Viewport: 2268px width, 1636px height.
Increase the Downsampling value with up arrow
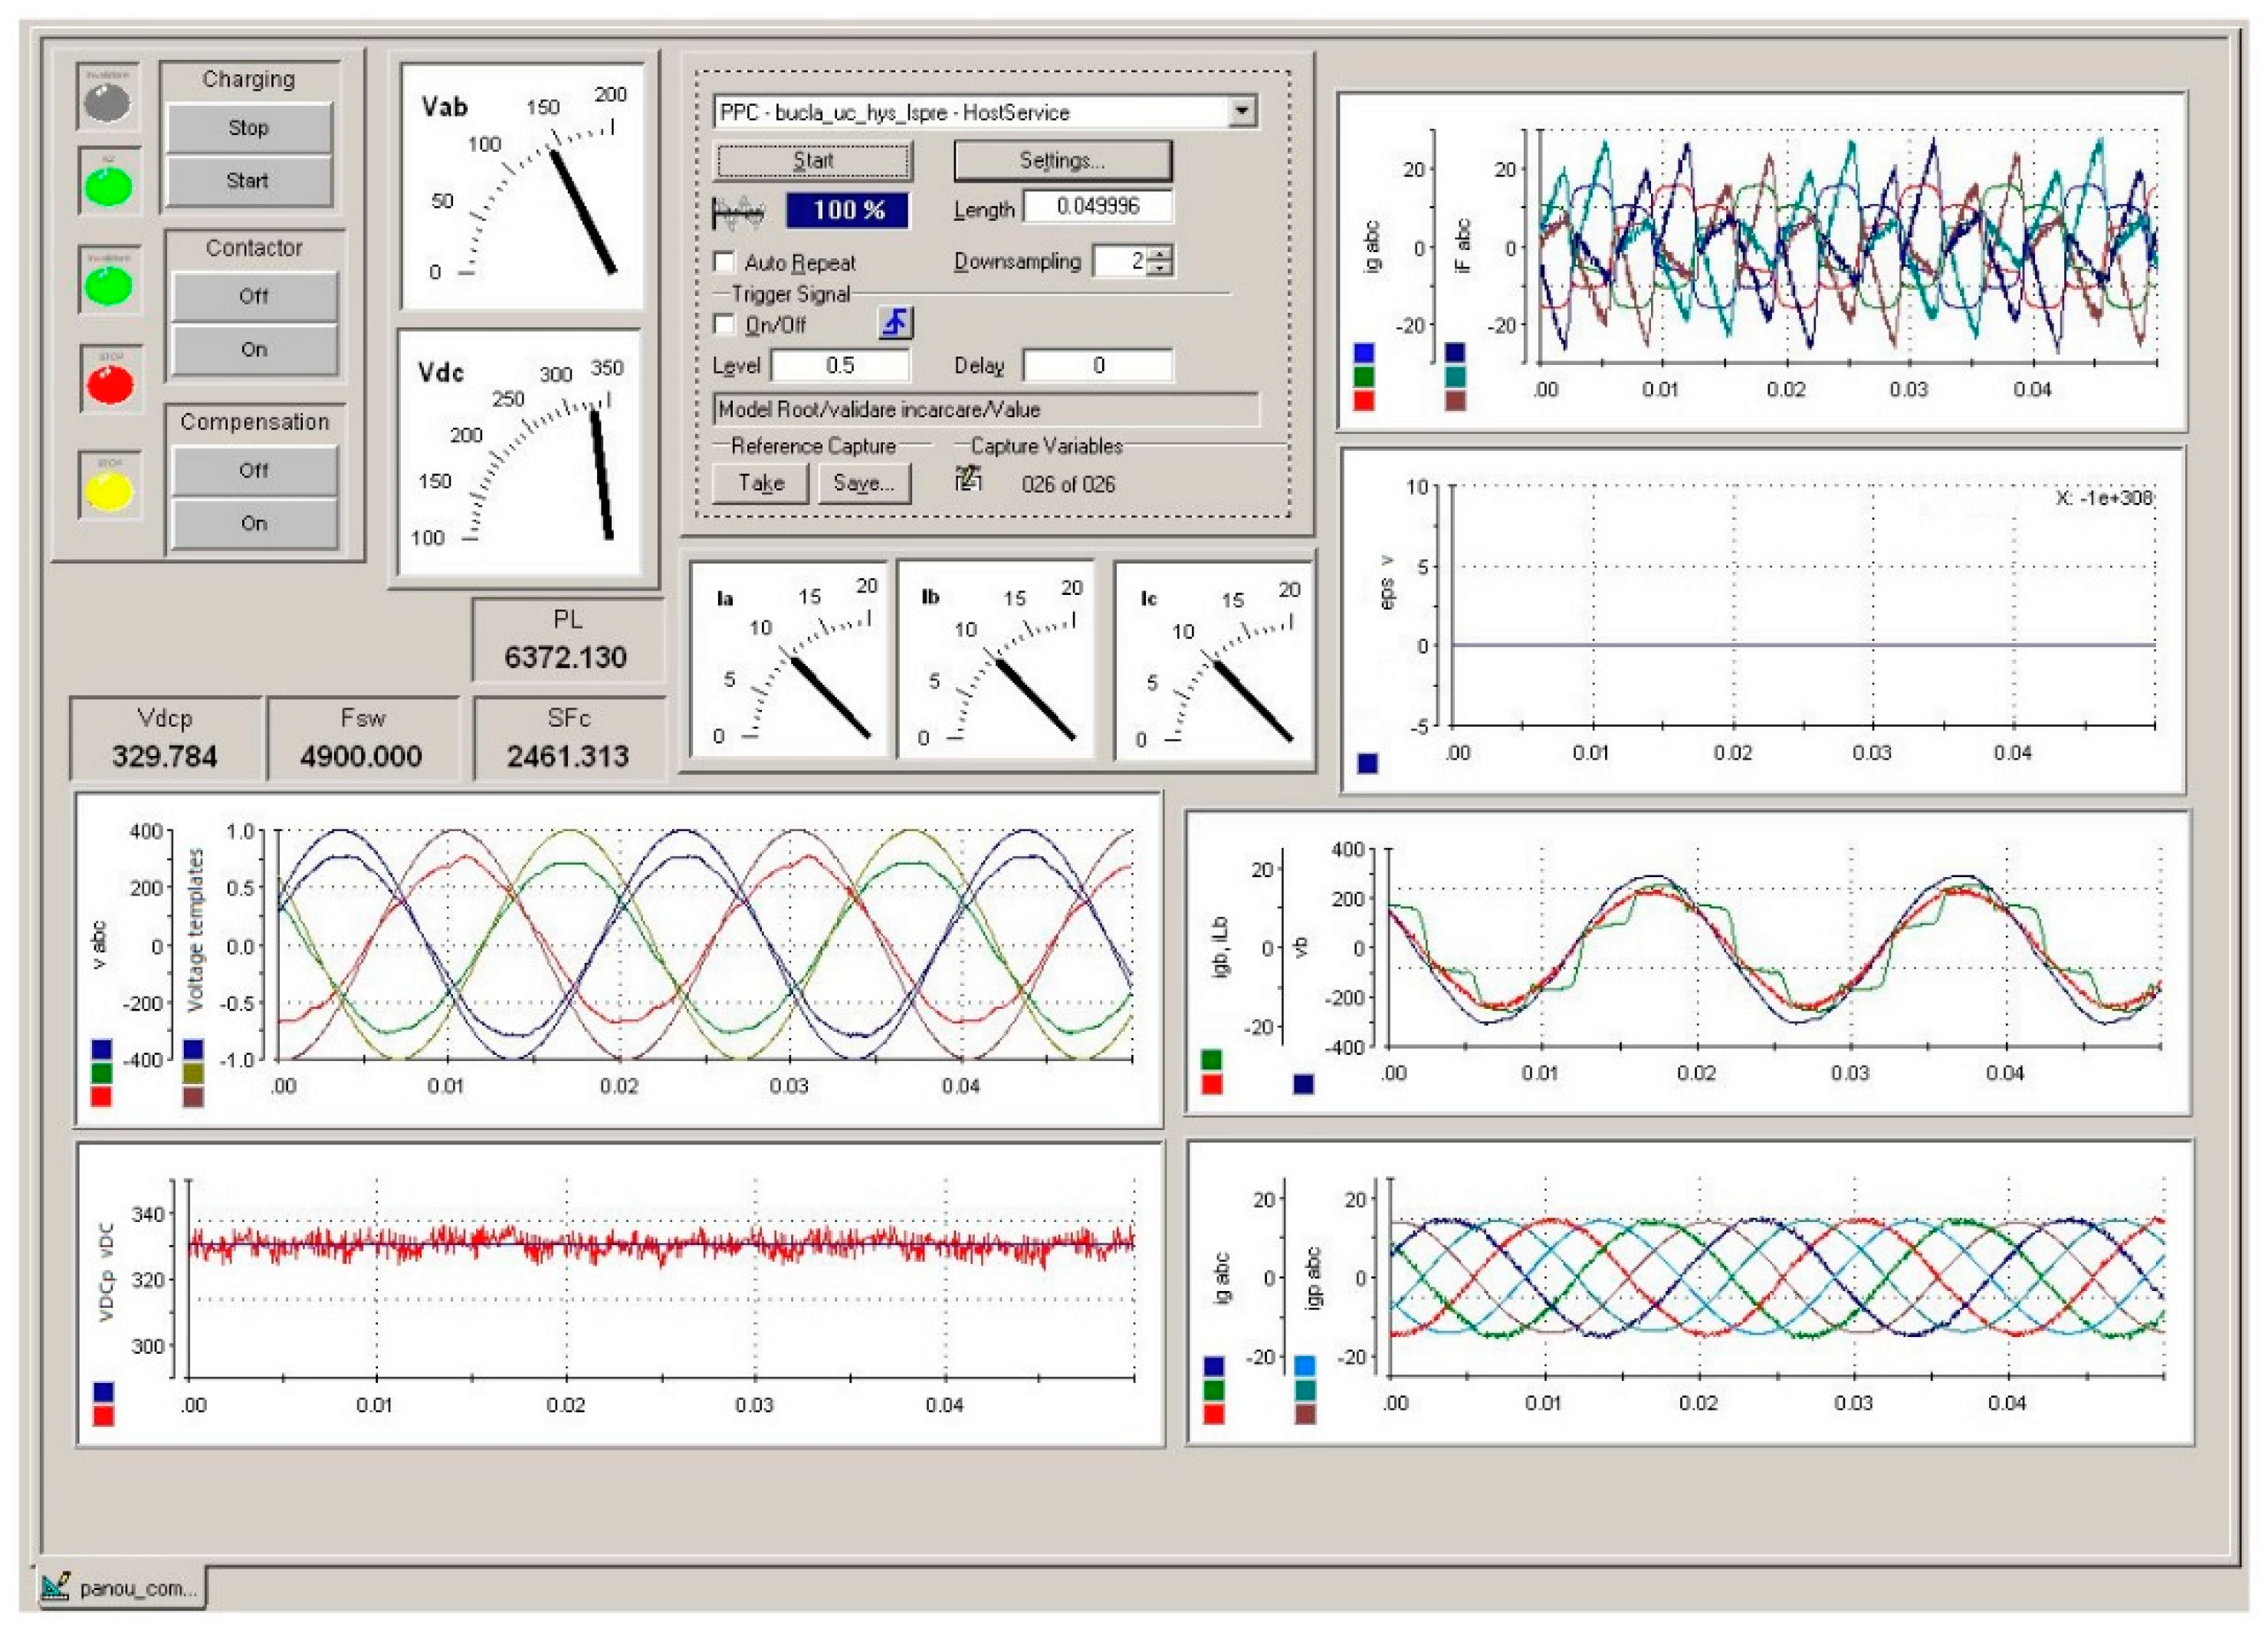(1160, 254)
